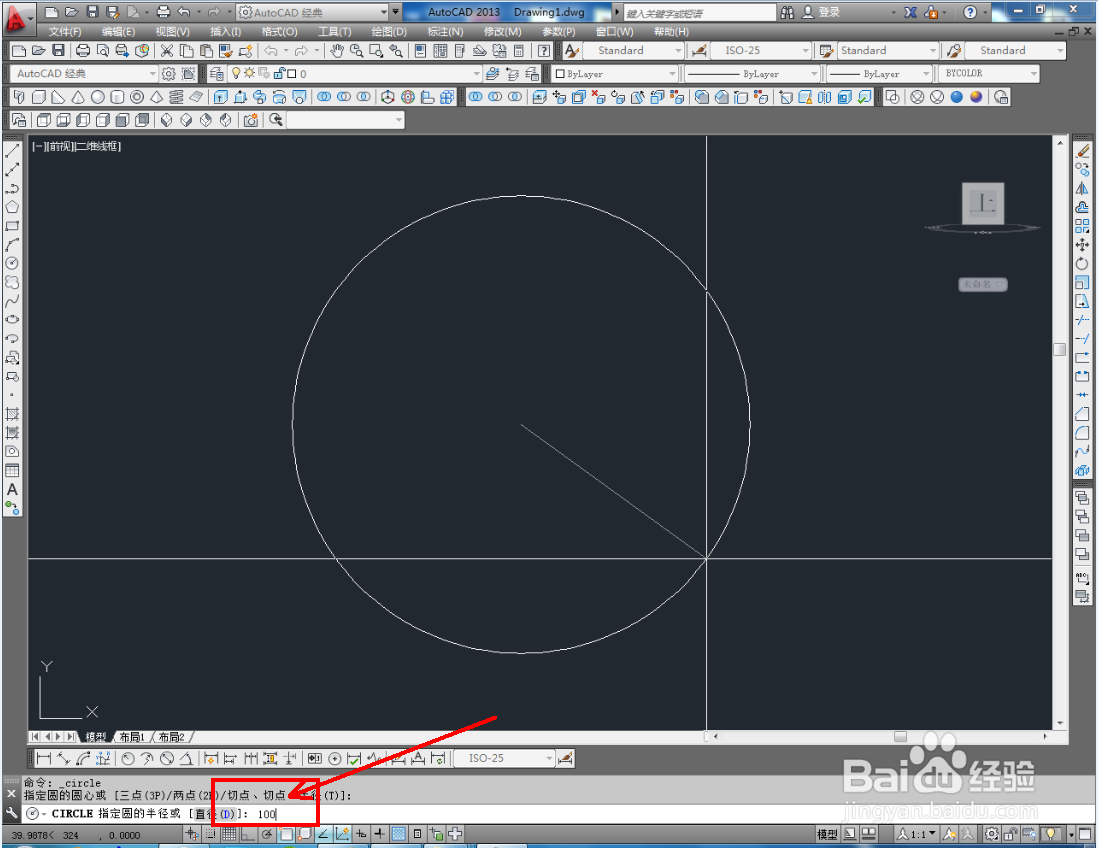
Task: Click the vertical scrollbar thumb of drawing area
Action: (1059, 349)
